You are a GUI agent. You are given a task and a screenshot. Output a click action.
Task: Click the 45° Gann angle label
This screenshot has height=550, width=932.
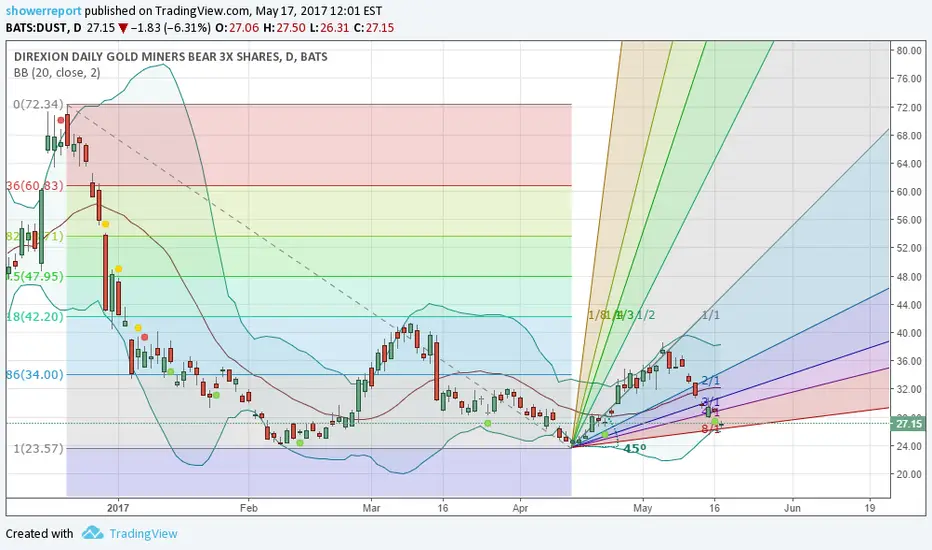634,449
